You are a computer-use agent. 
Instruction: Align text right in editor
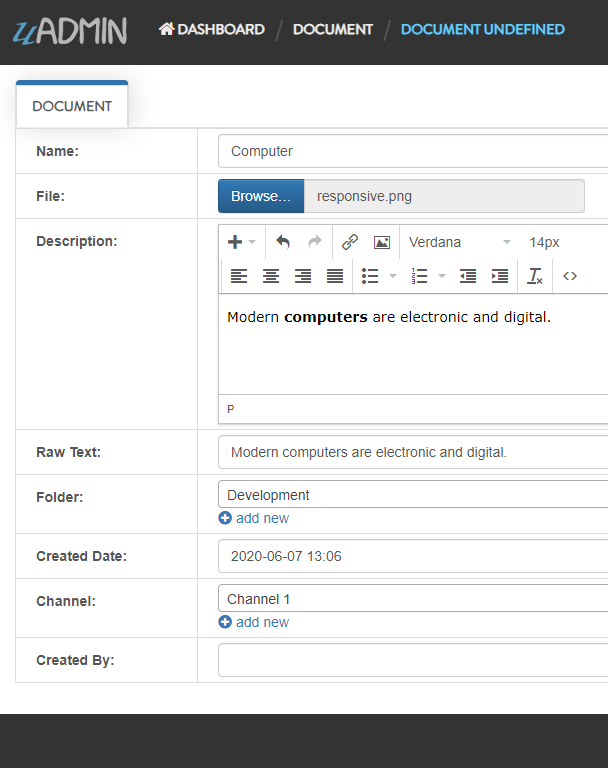click(x=303, y=276)
